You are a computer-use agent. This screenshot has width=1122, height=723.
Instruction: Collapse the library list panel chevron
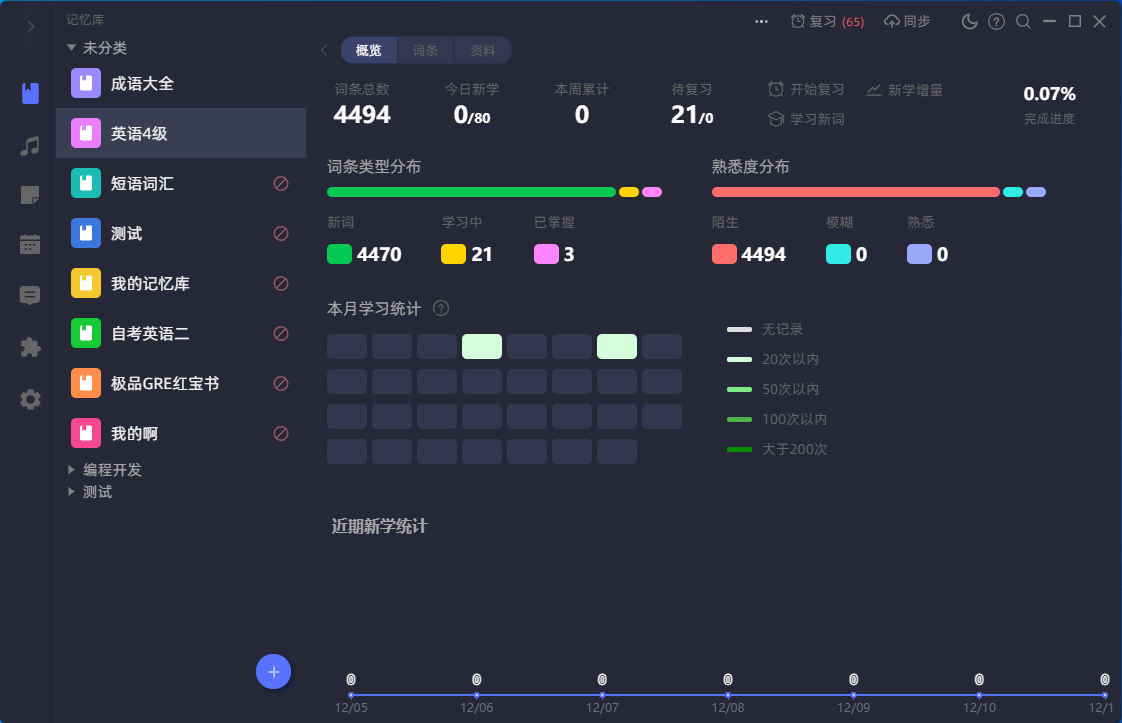pos(324,50)
